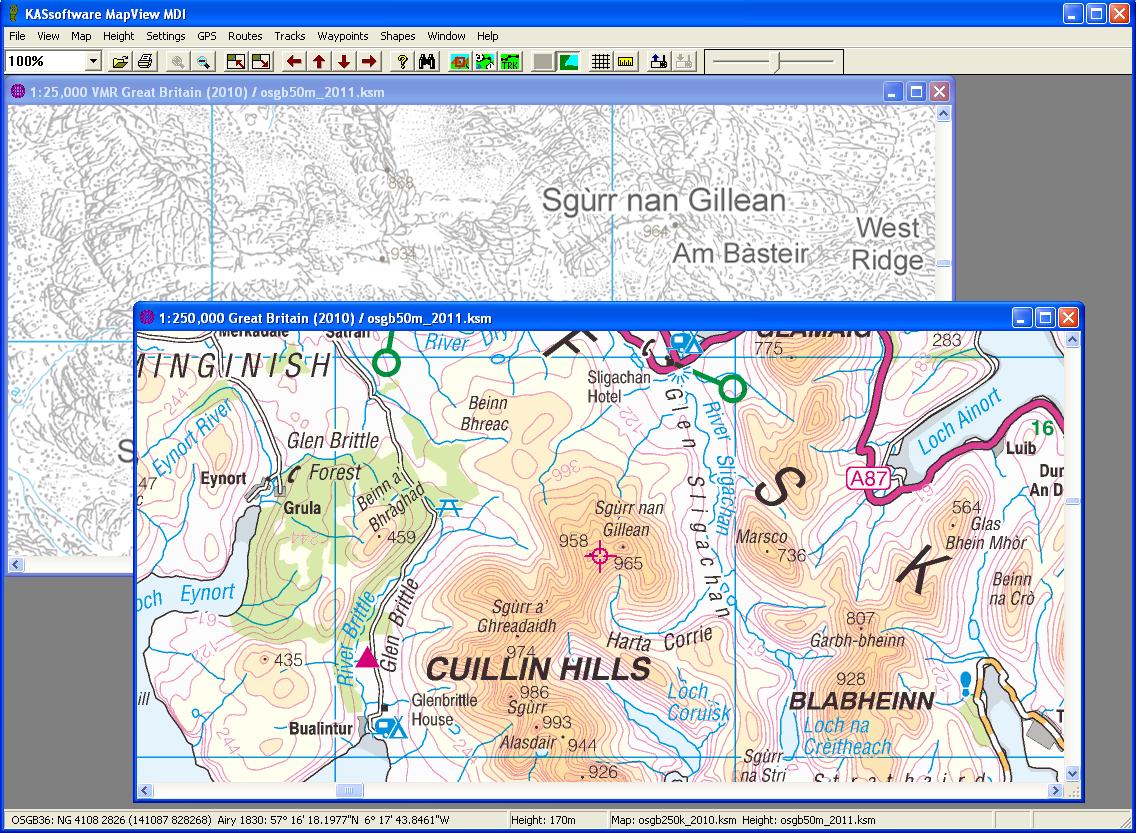Open the Help menu
Viewport: 1136px width, 833px height.
coord(488,35)
